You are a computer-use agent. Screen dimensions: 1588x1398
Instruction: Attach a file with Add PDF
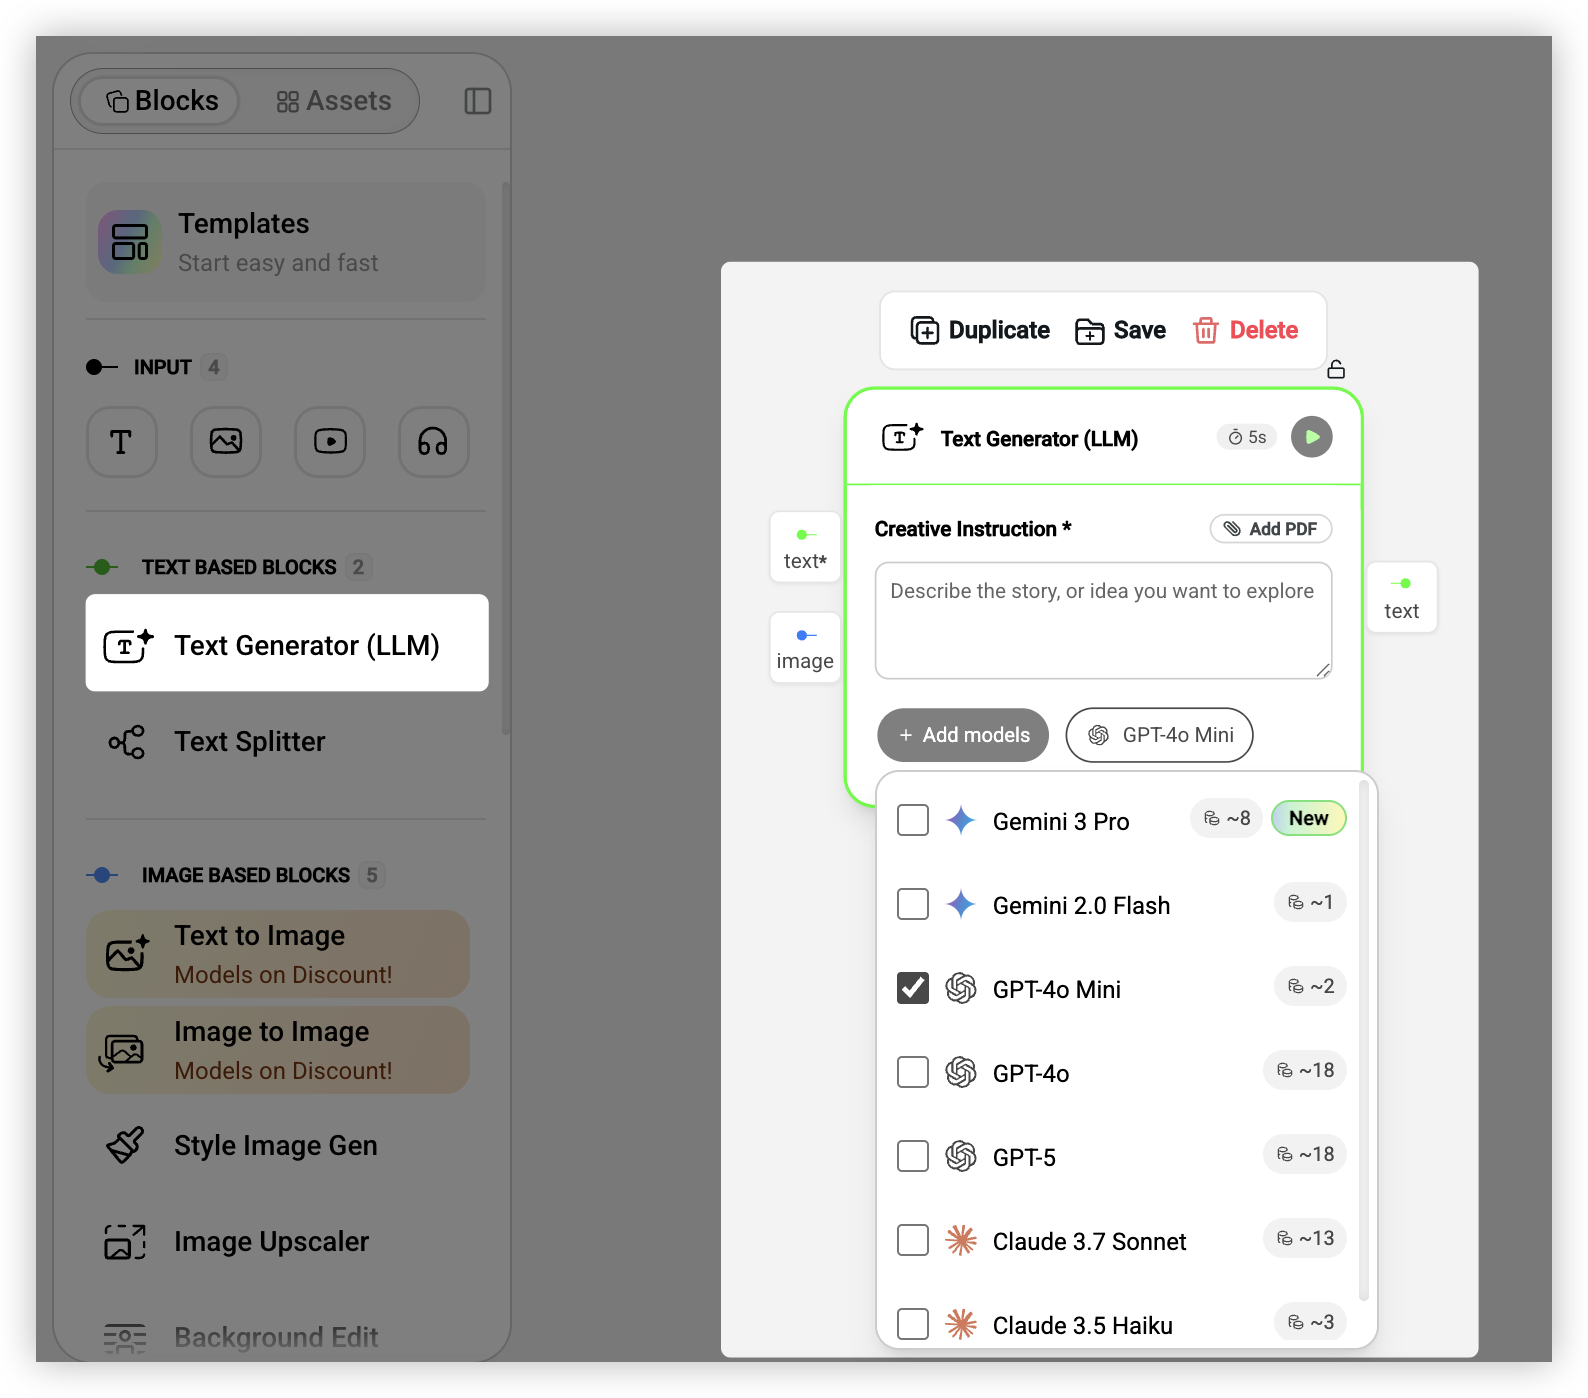(x=1271, y=529)
